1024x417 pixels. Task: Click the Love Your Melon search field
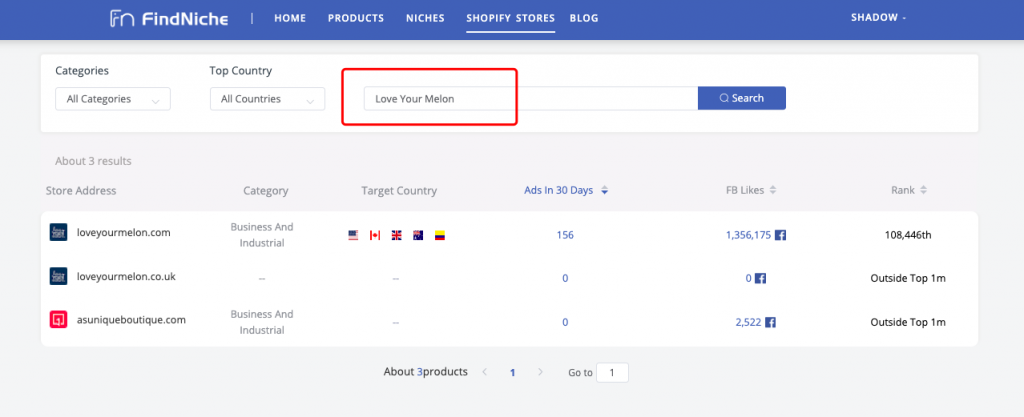[531, 99]
